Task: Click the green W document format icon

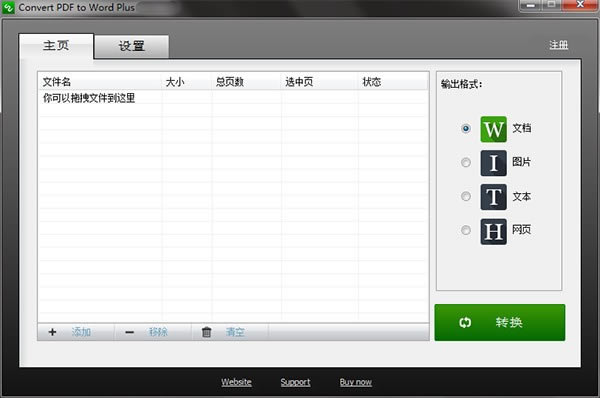Action: (493, 129)
